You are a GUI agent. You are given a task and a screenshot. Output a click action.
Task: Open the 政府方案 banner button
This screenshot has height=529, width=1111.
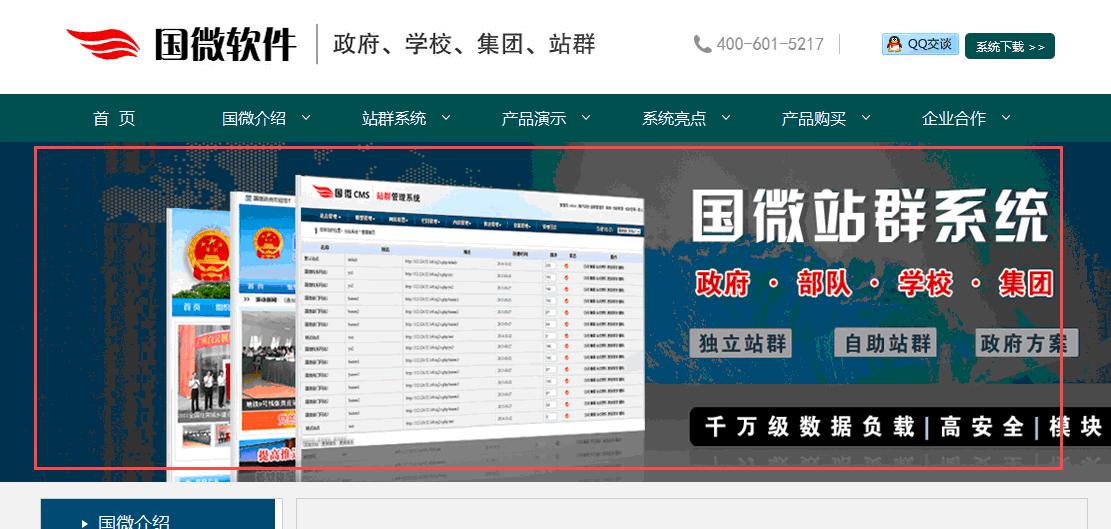point(1028,344)
